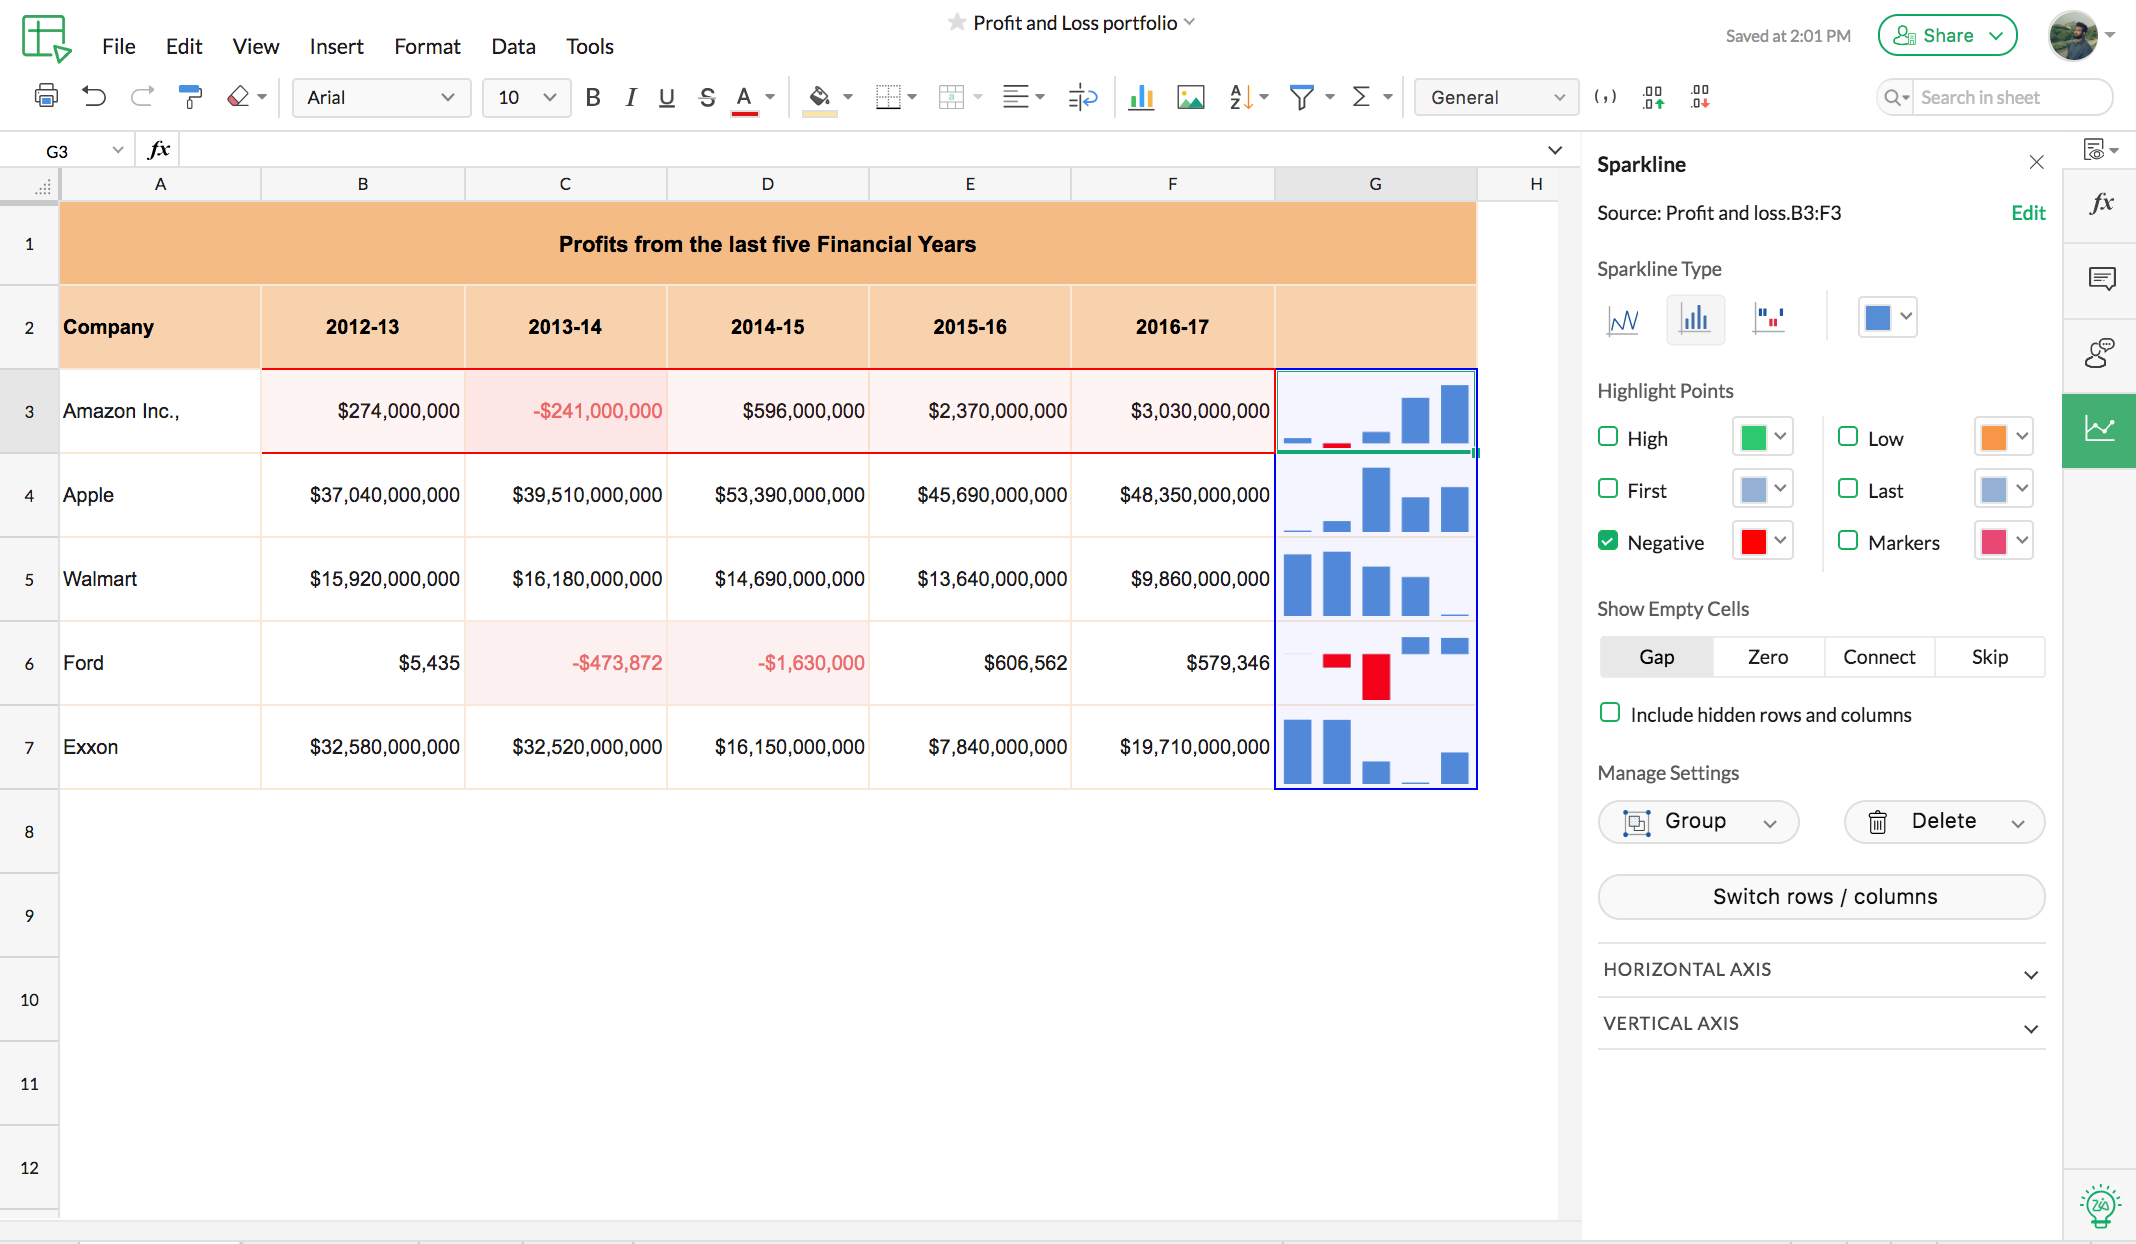The width and height of the screenshot is (2136, 1244).
Task: Click the Edit link for sparkline source
Action: 2027,213
